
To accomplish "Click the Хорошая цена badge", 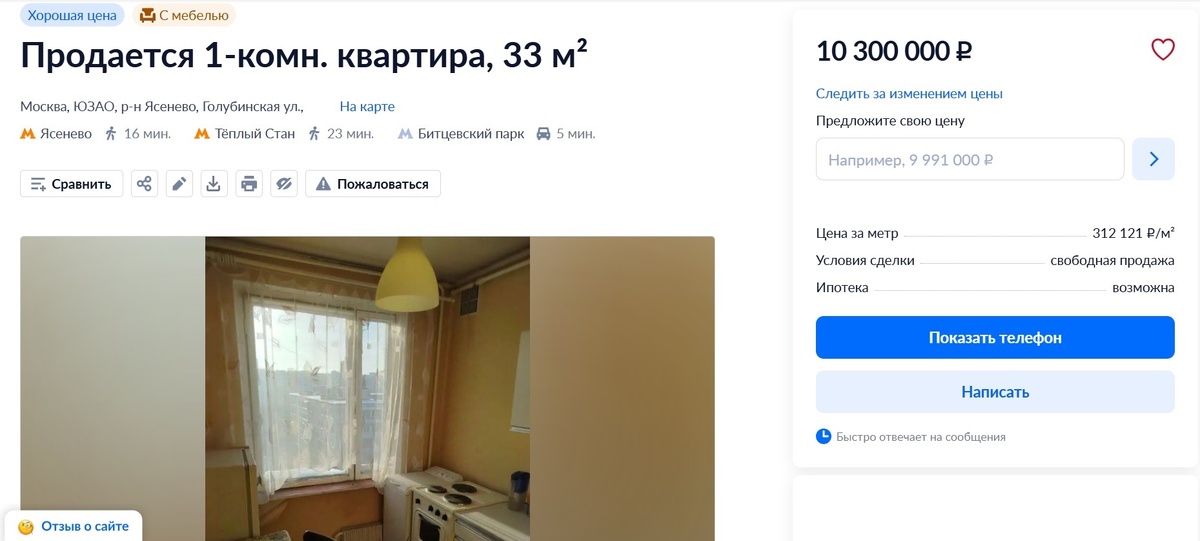I will (72, 15).
